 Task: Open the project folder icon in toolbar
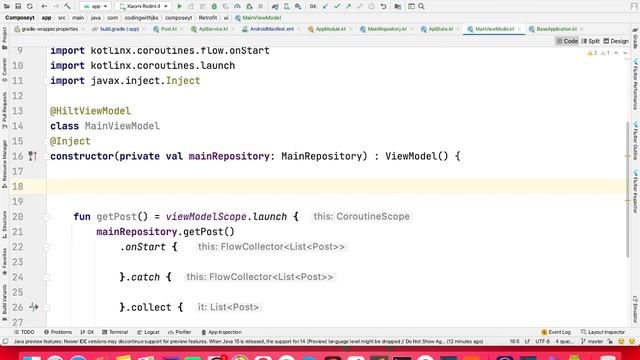pyautogui.click(x=7, y=7)
